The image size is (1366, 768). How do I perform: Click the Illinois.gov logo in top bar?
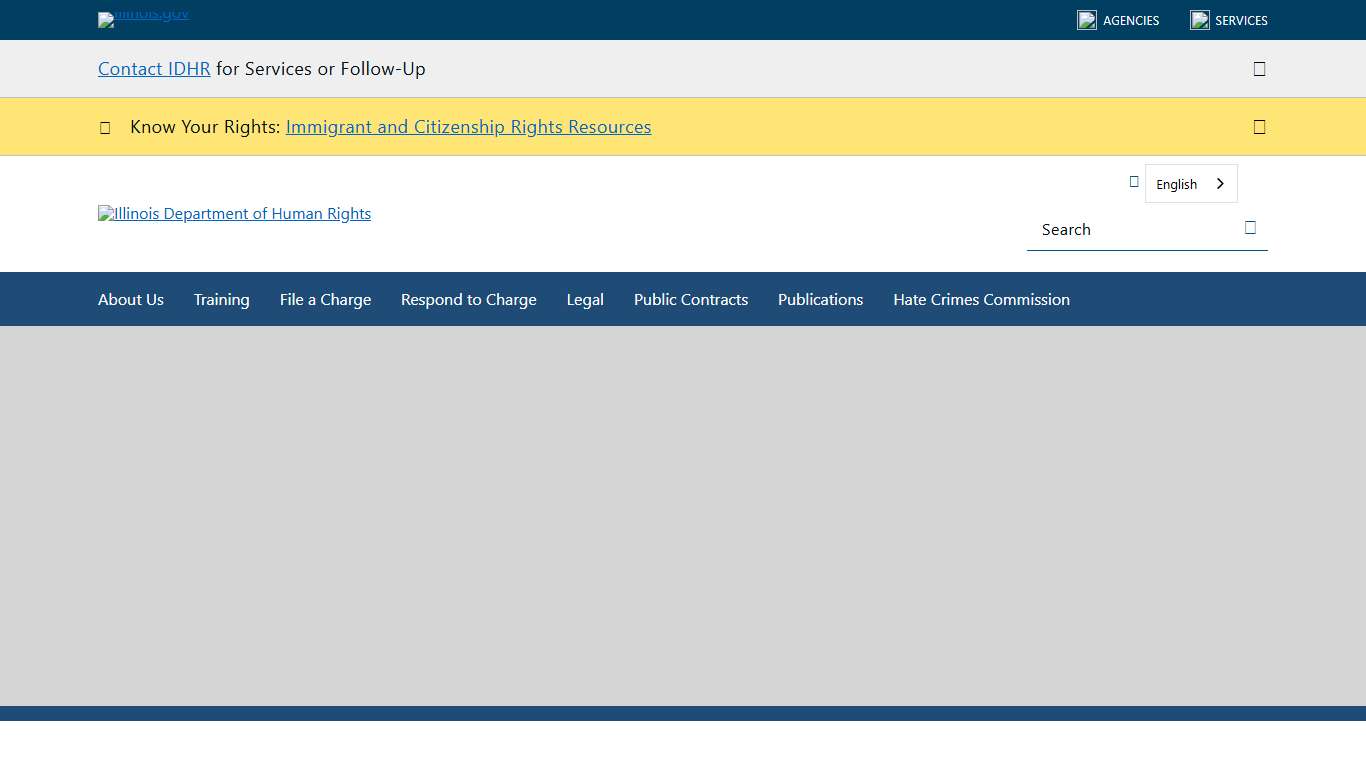[143, 18]
